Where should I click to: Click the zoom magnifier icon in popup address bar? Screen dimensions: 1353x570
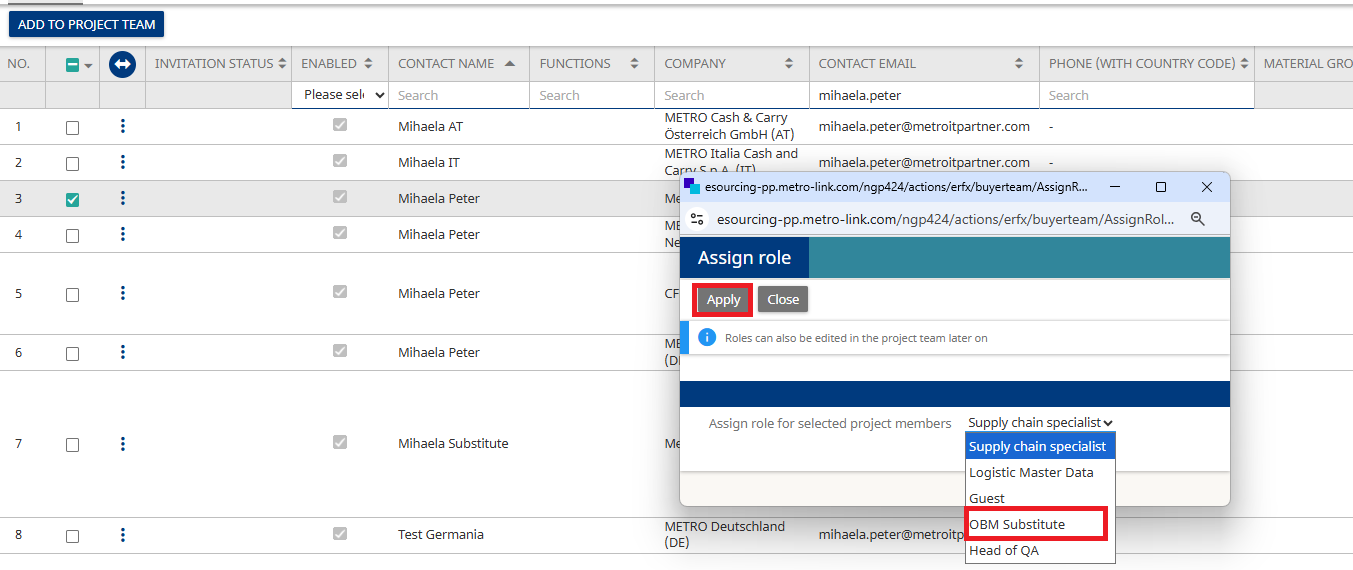(1197, 219)
